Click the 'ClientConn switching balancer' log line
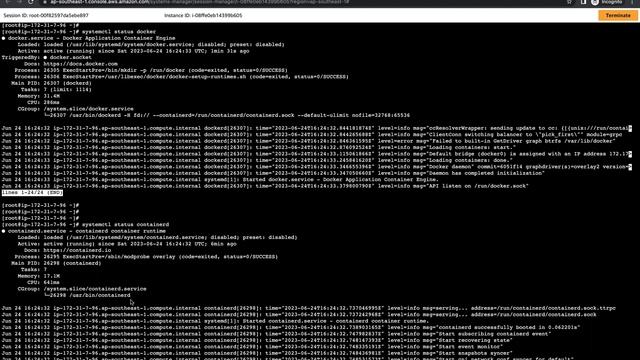 312,135
